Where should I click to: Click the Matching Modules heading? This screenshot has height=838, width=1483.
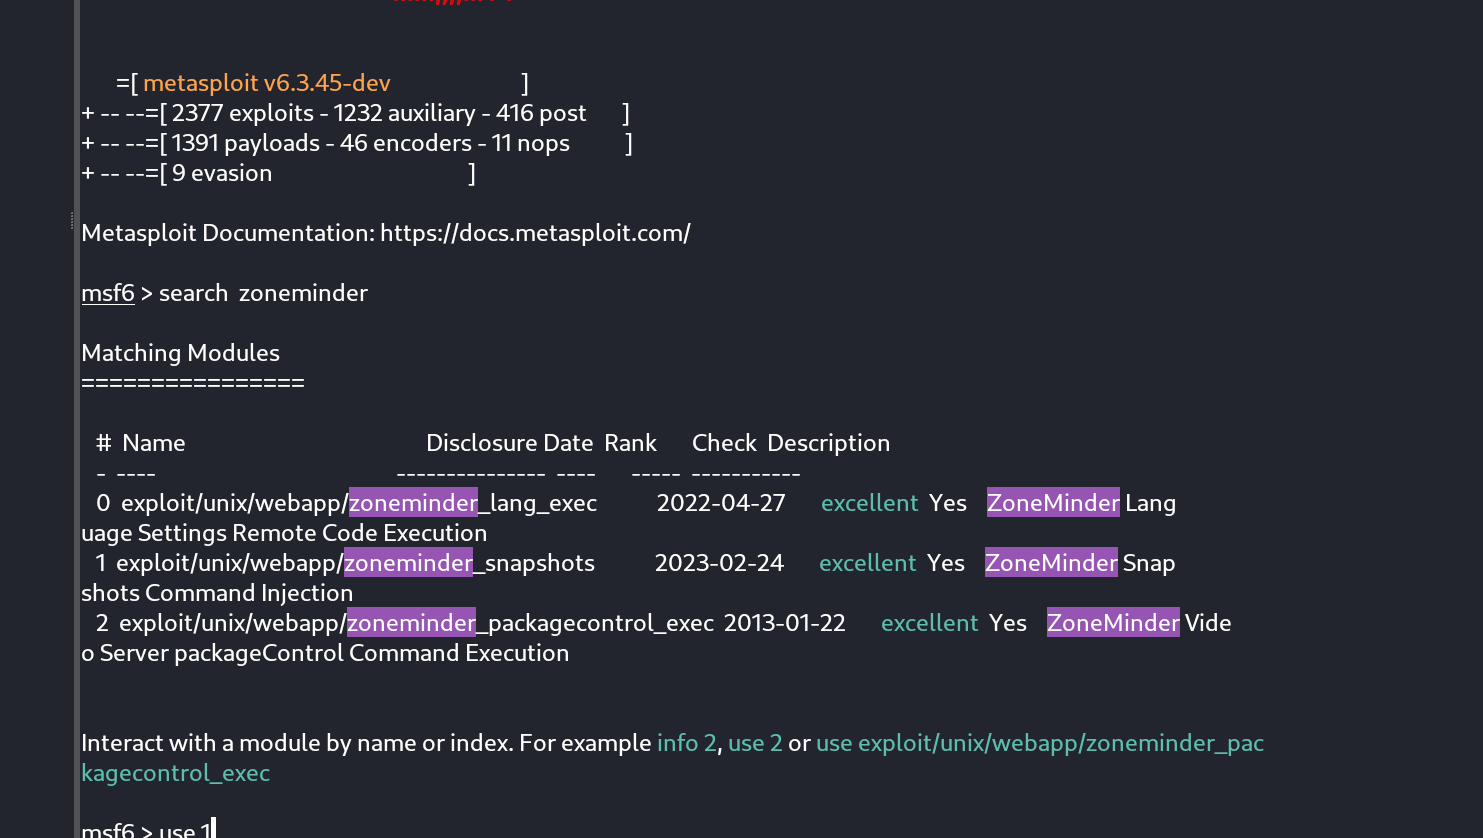pos(180,353)
